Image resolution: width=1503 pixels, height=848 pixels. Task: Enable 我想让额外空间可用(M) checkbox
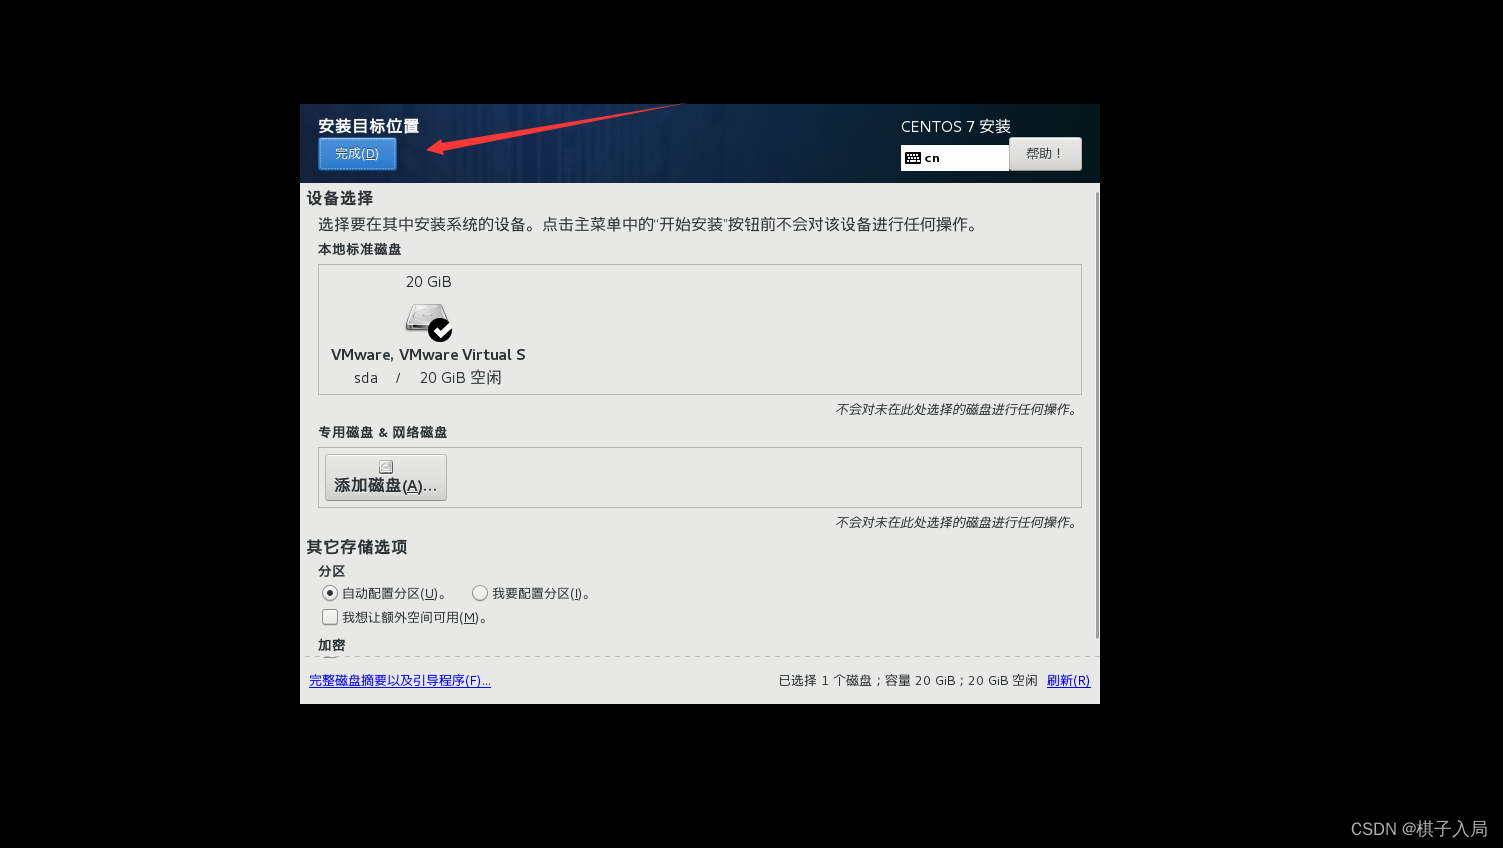pos(330,617)
